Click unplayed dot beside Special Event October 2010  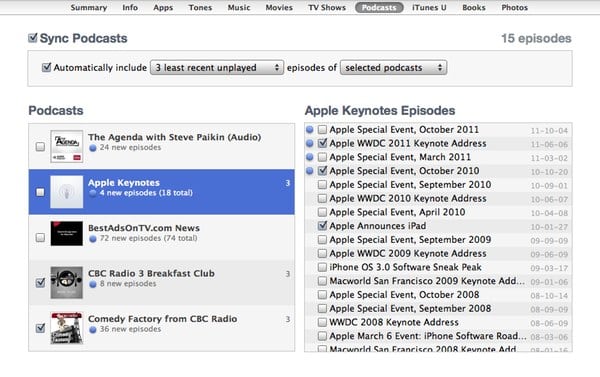(x=310, y=171)
